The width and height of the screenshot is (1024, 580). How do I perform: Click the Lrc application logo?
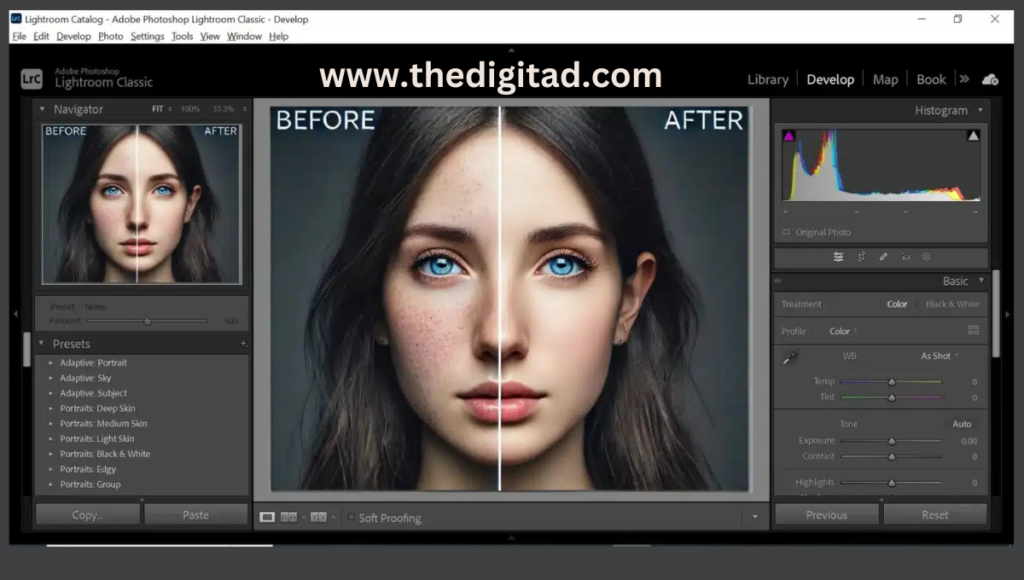pos(31,79)
